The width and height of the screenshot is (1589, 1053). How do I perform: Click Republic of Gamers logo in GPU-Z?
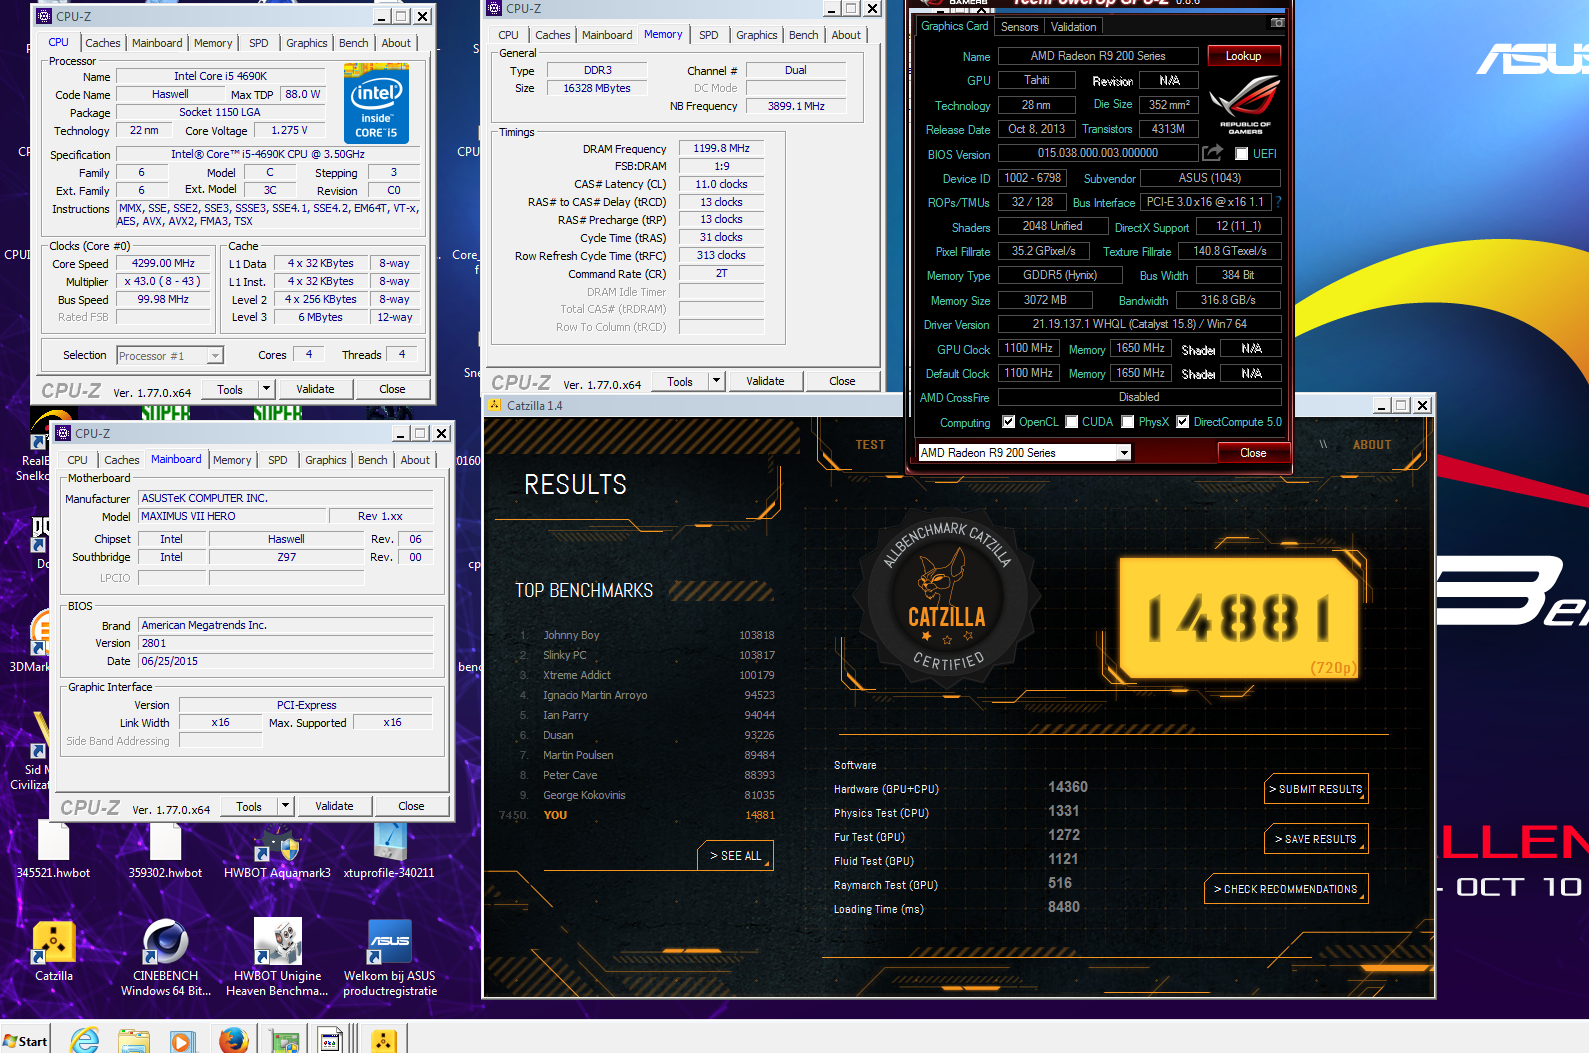click(1244, 105)
